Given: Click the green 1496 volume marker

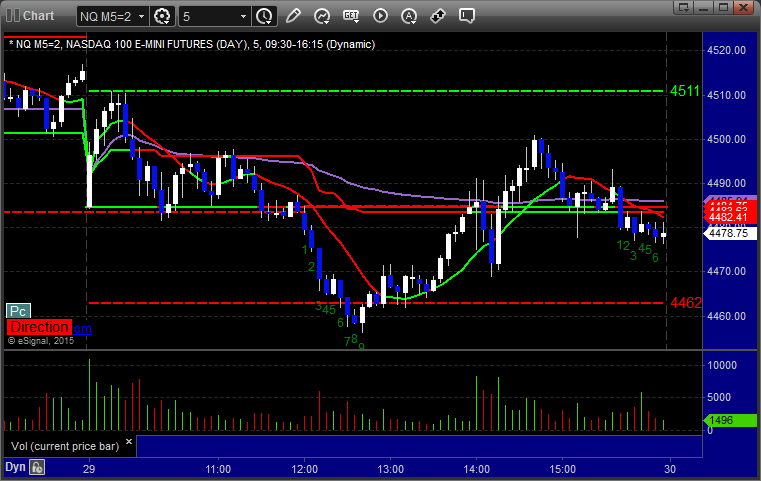Looking at the screenshot, I should (x=729, y=420).
